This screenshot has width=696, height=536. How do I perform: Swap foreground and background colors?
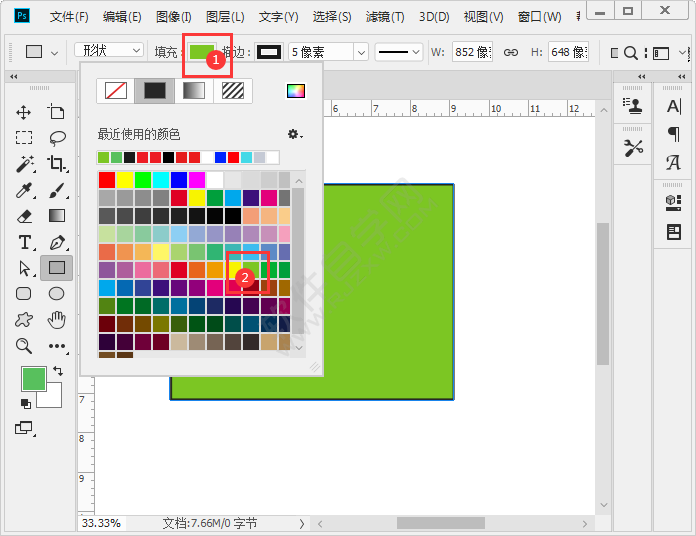[58, 370]
